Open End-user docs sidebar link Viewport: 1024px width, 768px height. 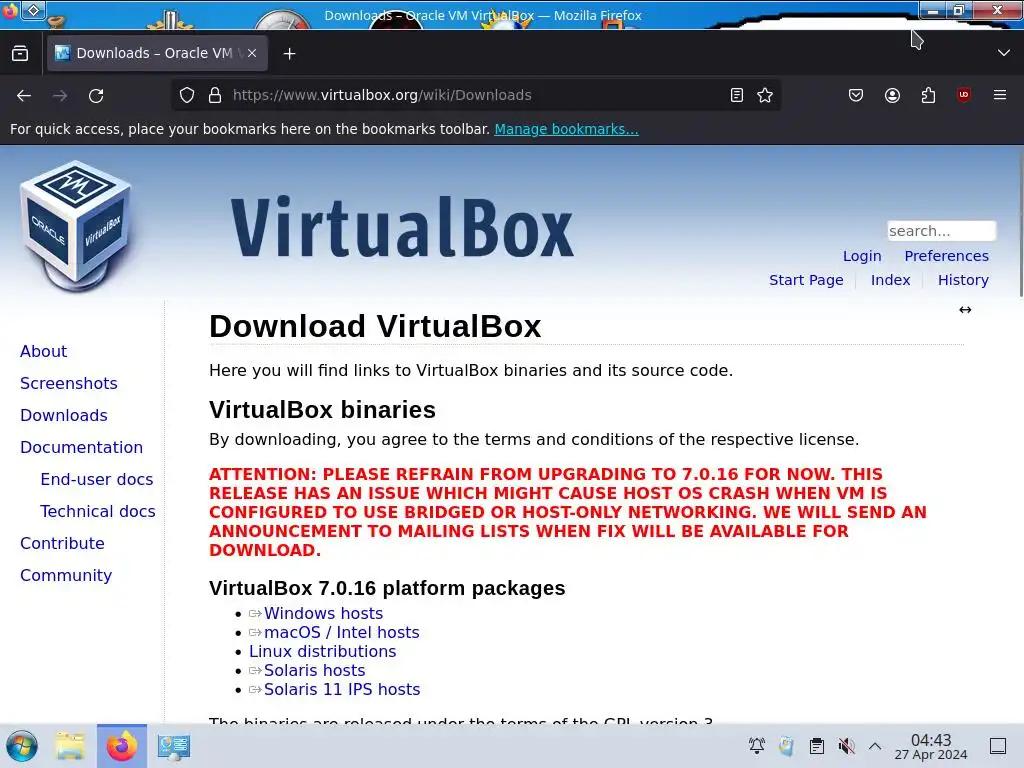(97, 479)
